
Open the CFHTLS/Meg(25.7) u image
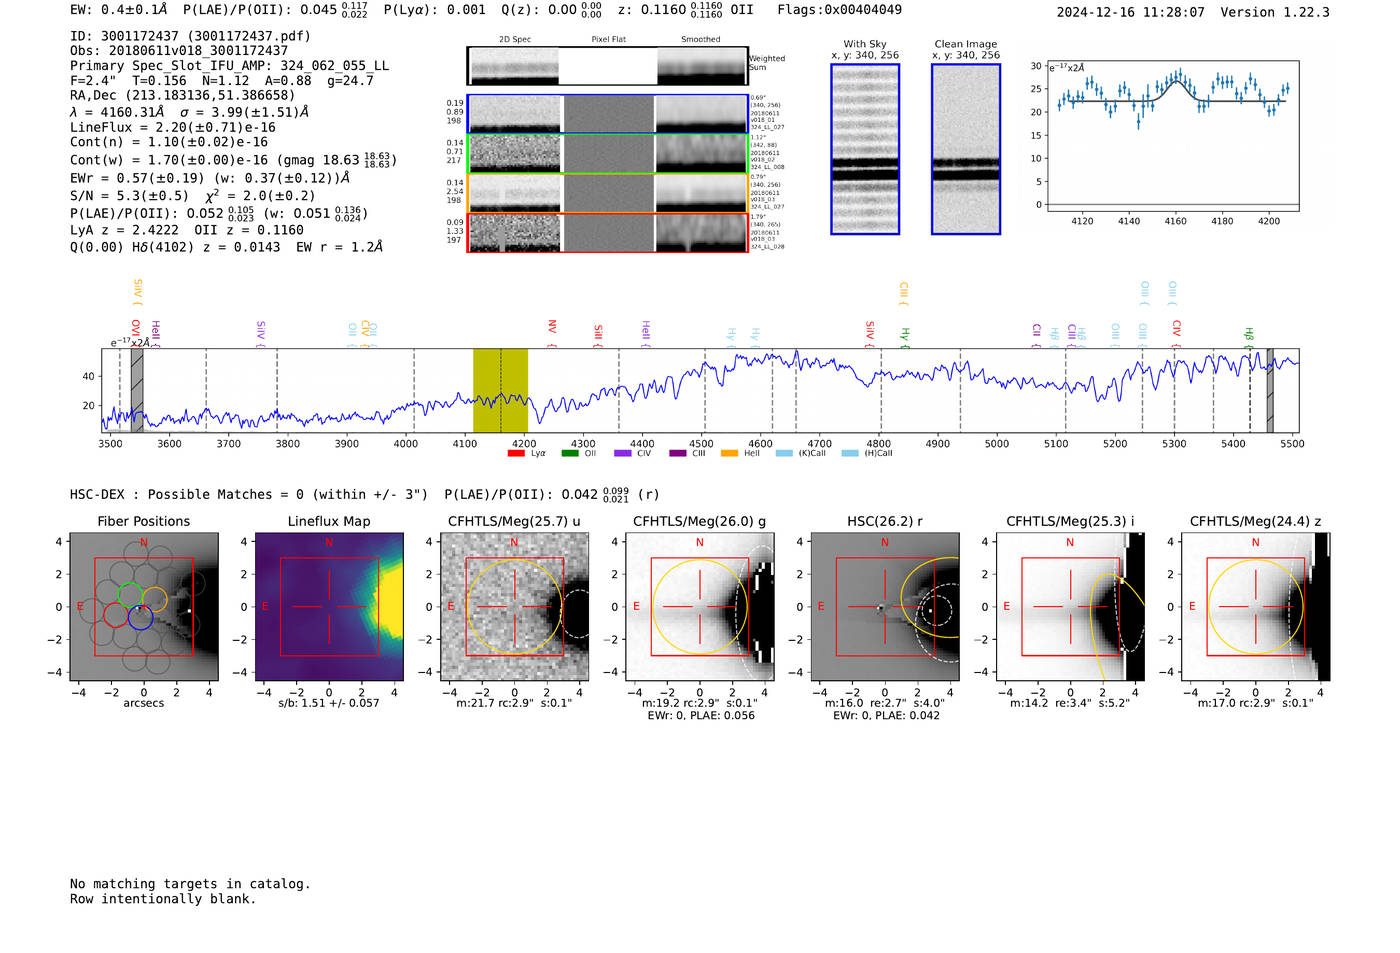(514, 607)
